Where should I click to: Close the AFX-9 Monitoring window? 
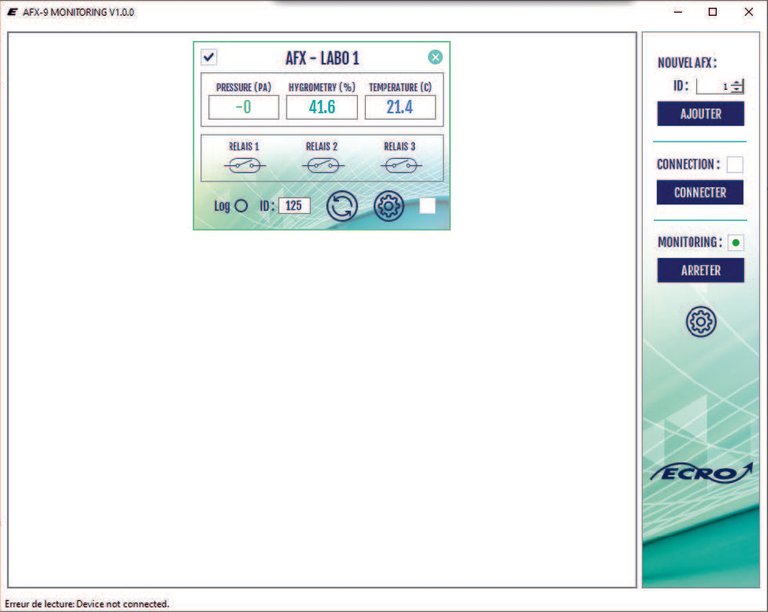(749, 12)
